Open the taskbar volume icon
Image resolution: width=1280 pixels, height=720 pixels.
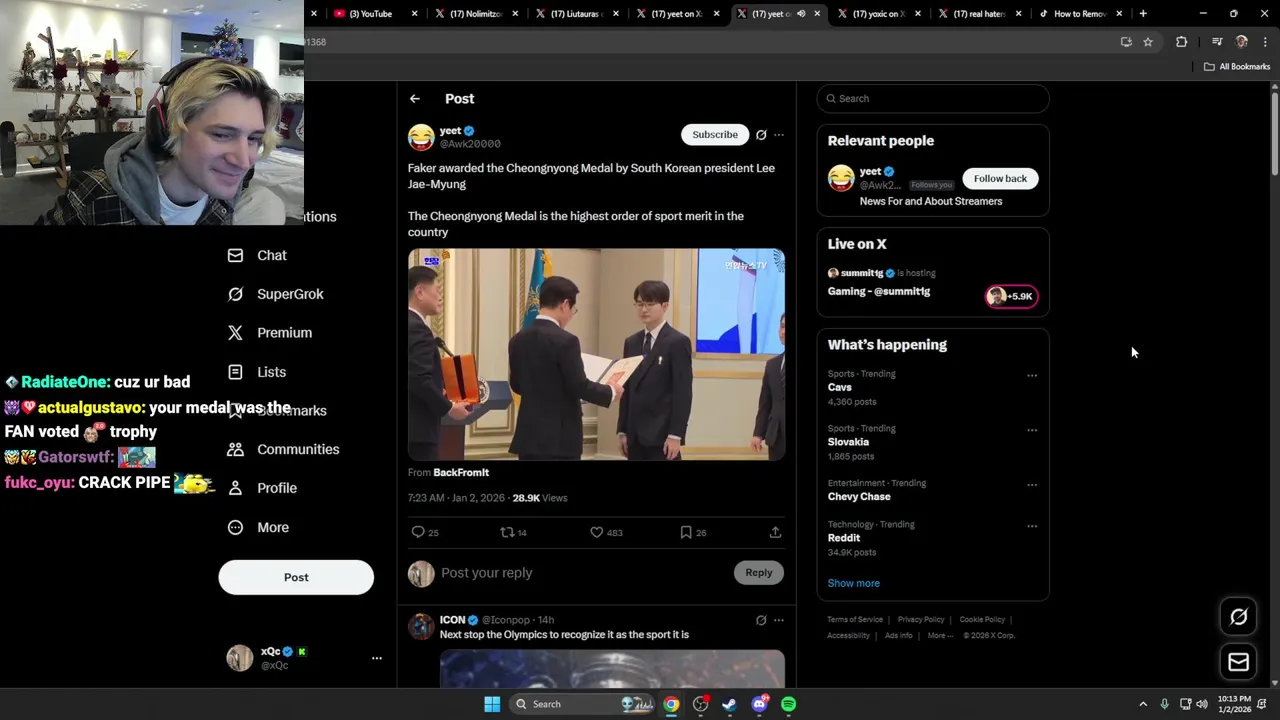click(1202, 704)
